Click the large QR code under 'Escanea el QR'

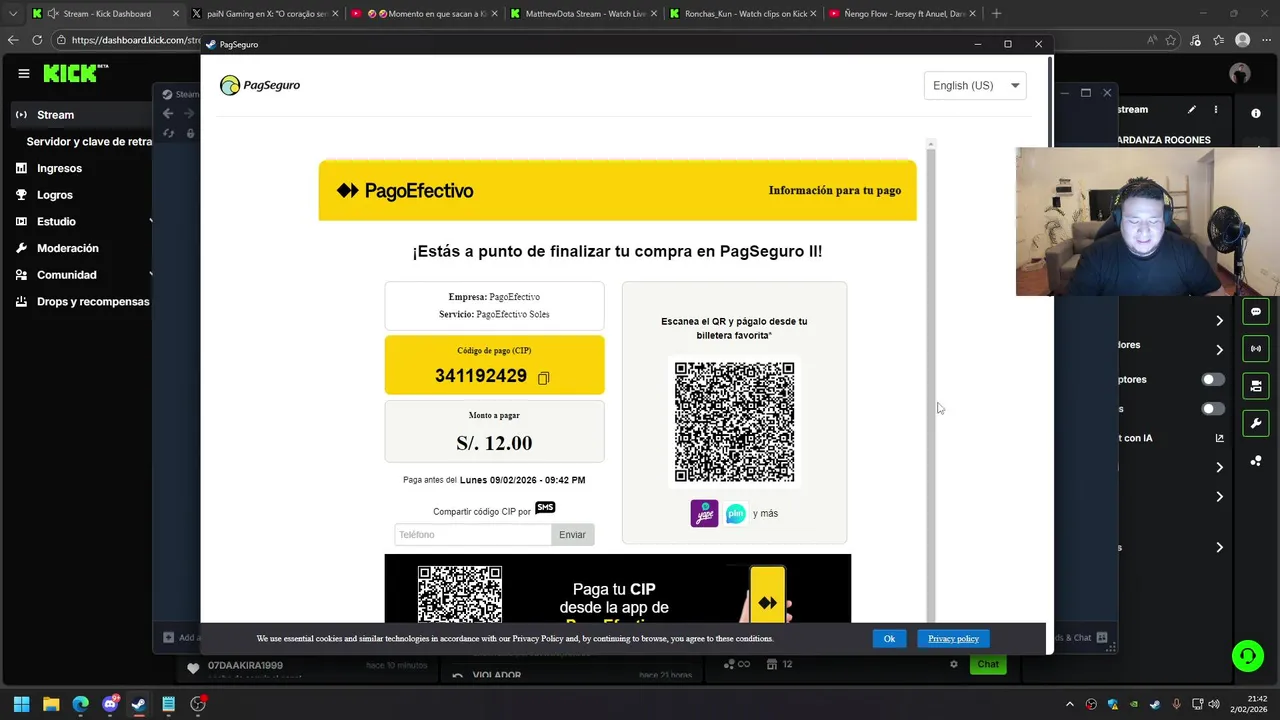tap(734, 422)
